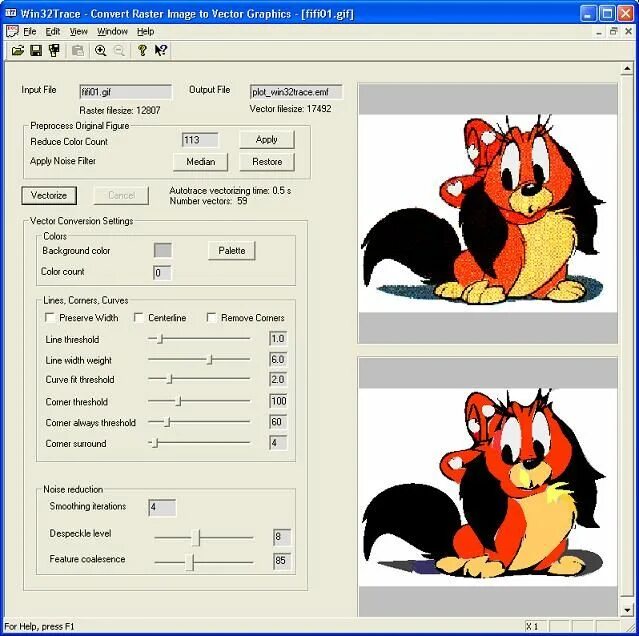Click the Smoothing iterations field
Image resolution: width=639 pixels, height=636 pixels.
tap(162, 508)
